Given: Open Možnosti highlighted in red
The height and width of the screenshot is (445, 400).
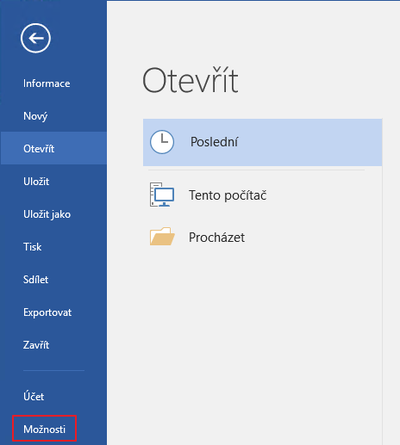Looking at the screenshot, I should [44, 429].
